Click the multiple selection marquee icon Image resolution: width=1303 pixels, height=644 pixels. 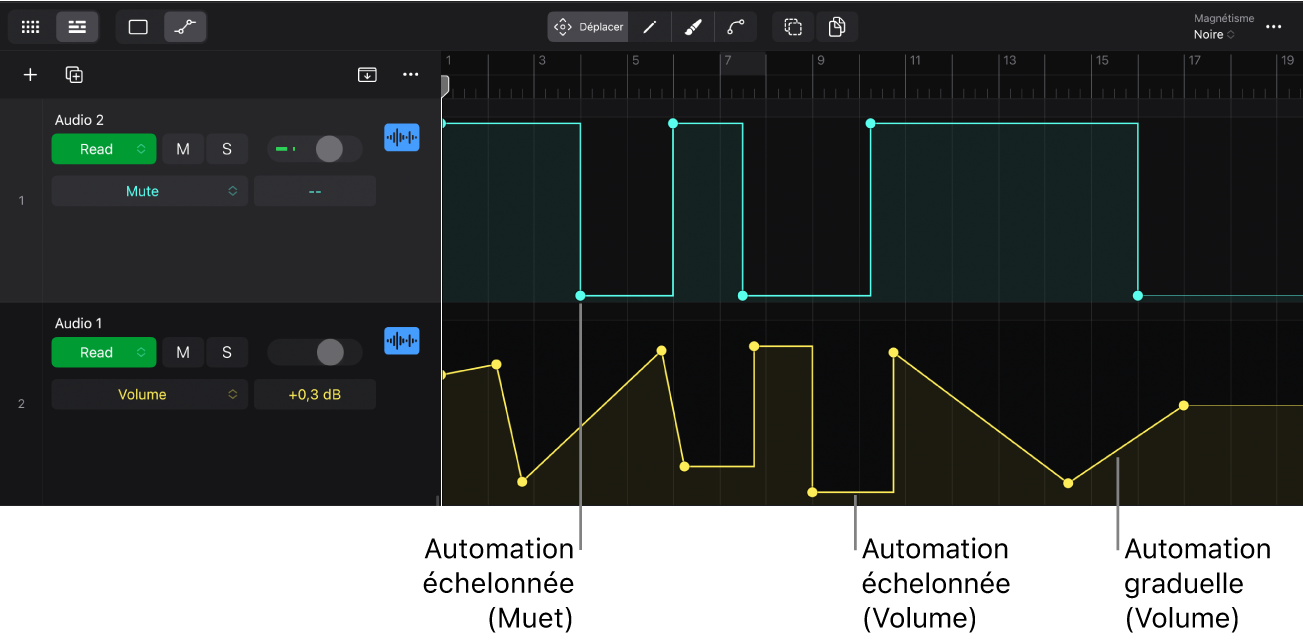pyautogui.click(x=793, y=27)
